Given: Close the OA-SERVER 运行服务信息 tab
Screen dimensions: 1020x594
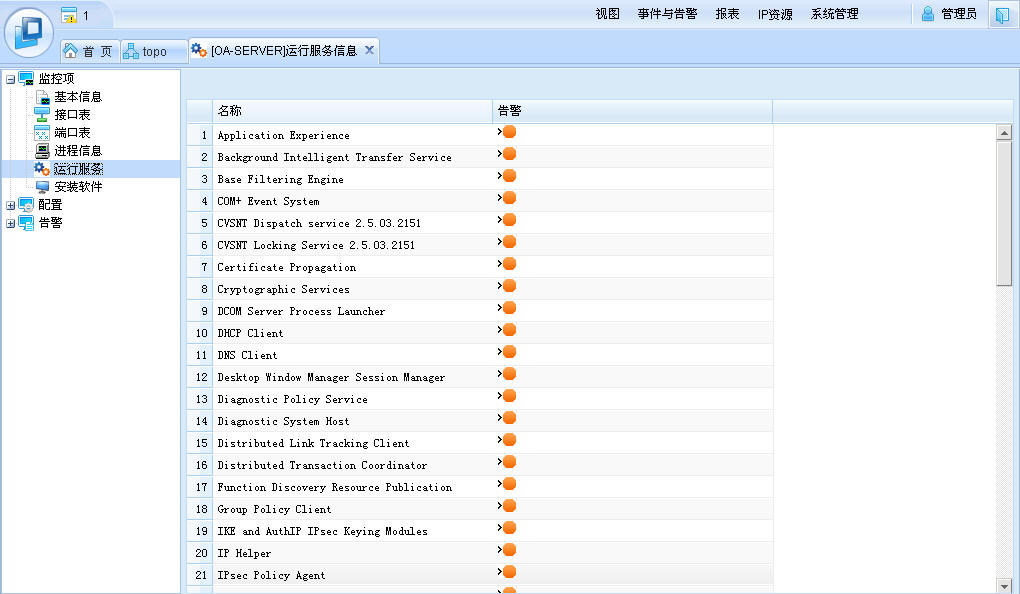Looking at the screenshot, I should click(x=369, y=50).
